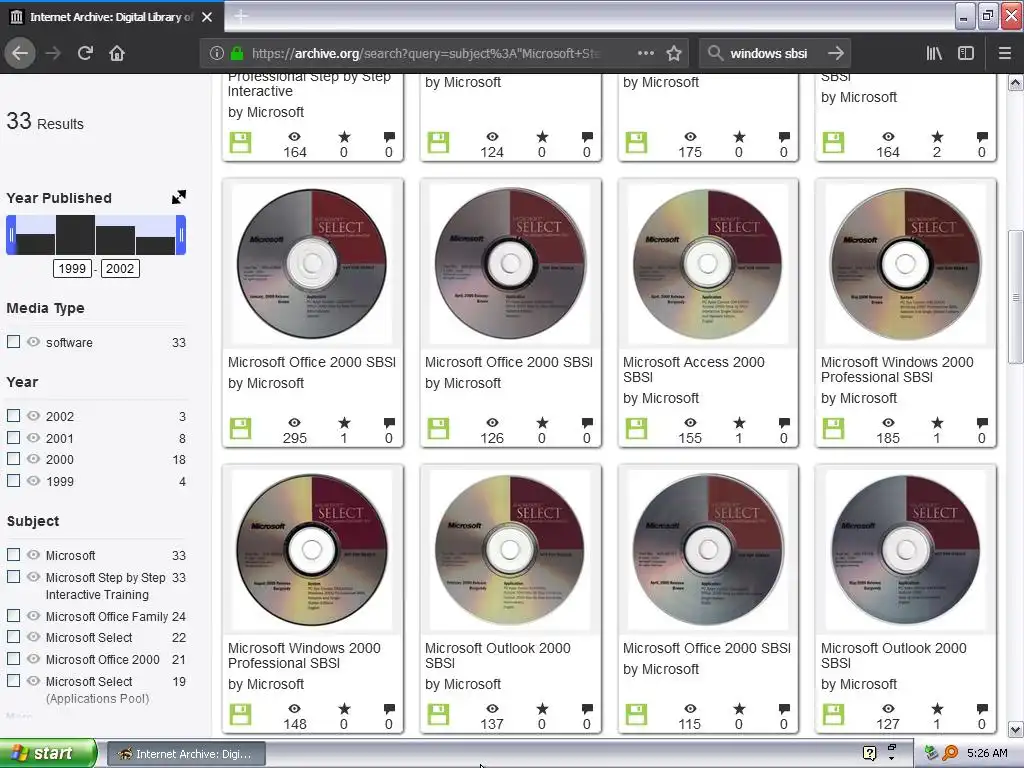This screenshot has height=768, width=1024.
Task: Click the page scrollbar up arrow
Action: 1015,82
